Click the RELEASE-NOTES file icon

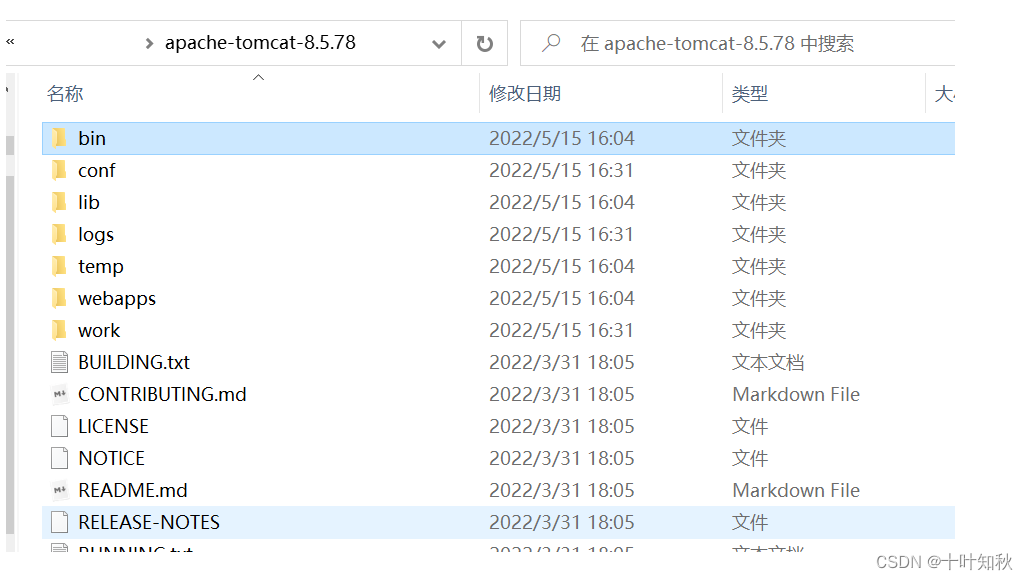tap(60, 522)
